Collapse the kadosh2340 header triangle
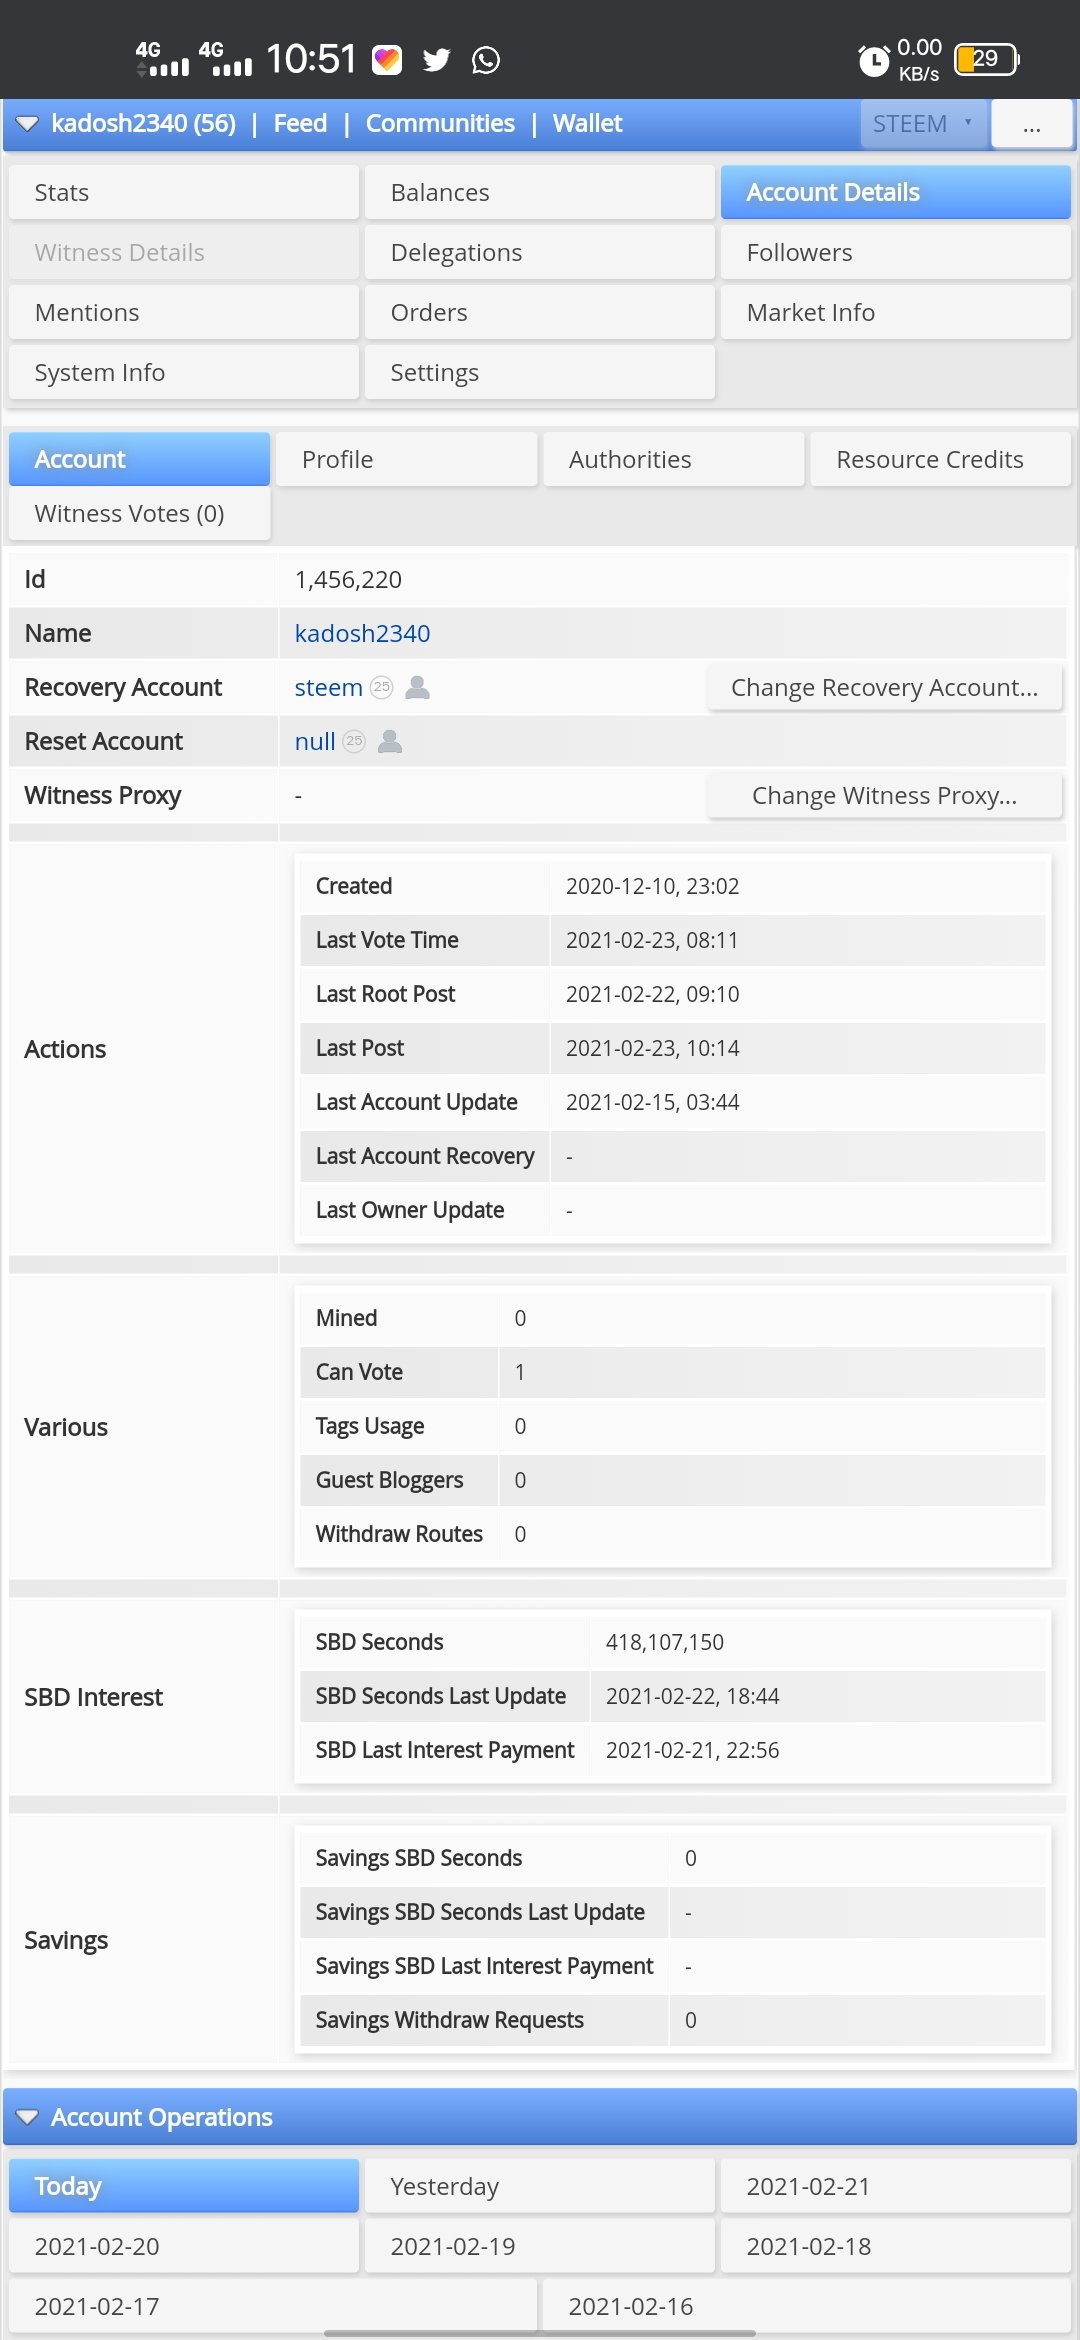 pos(27,124)
